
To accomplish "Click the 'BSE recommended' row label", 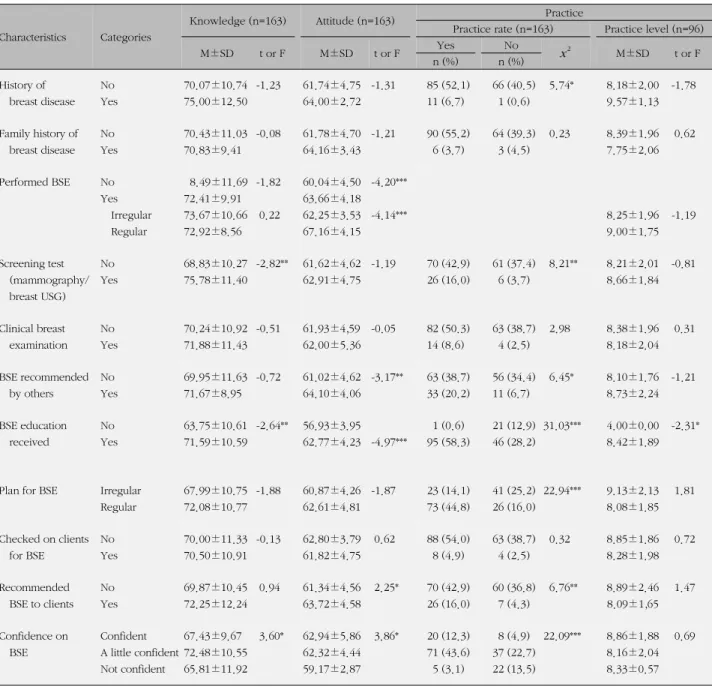I will click(44, 377).
